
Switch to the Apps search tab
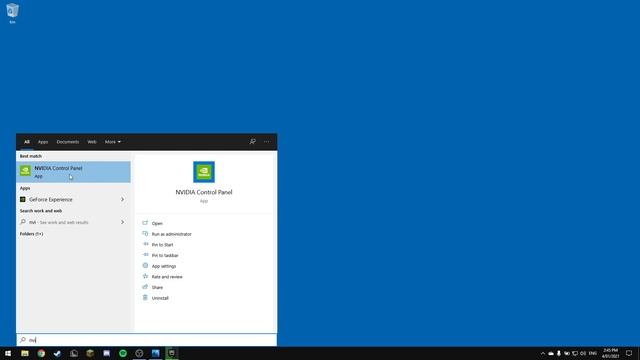point(43,142)
